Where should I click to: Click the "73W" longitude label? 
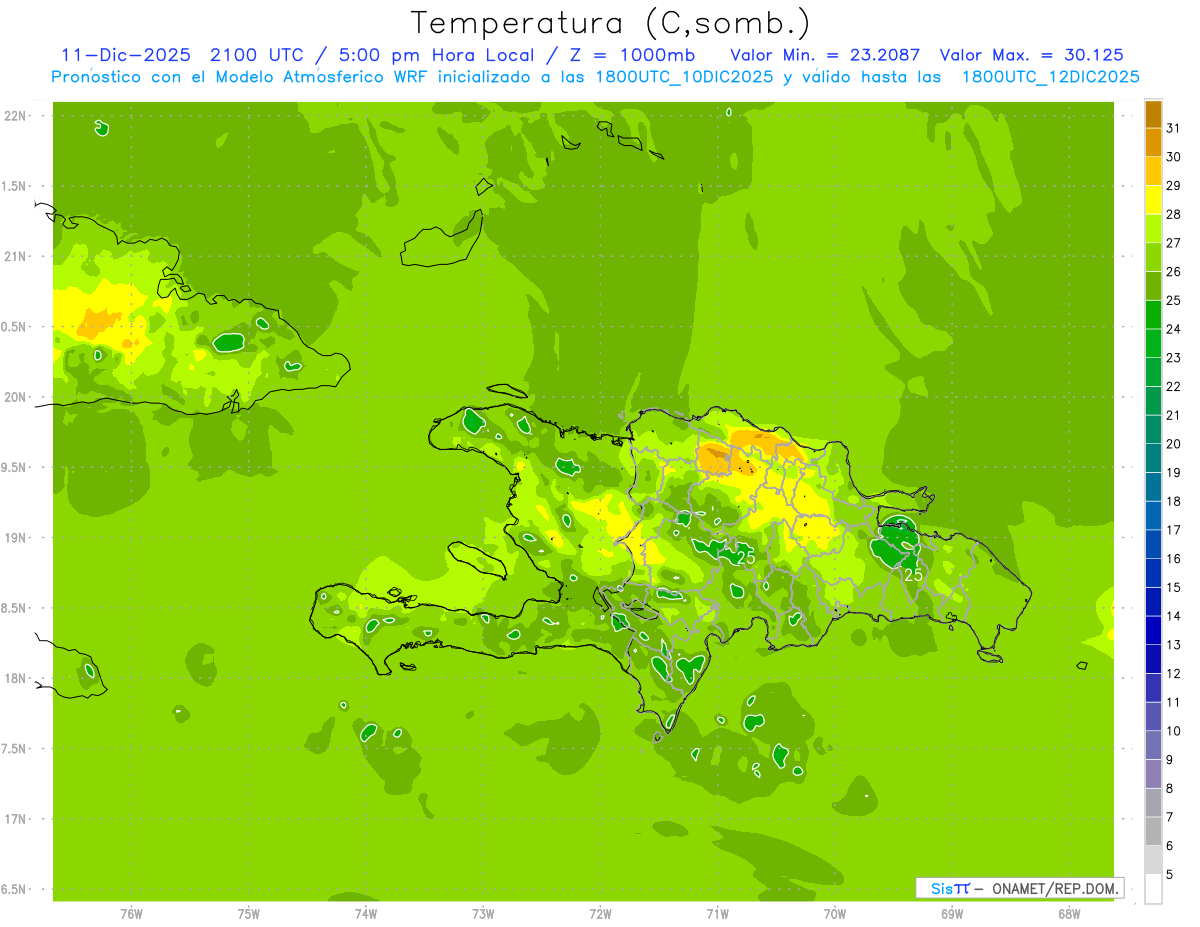pyautogui.click(x=483, y=913)
